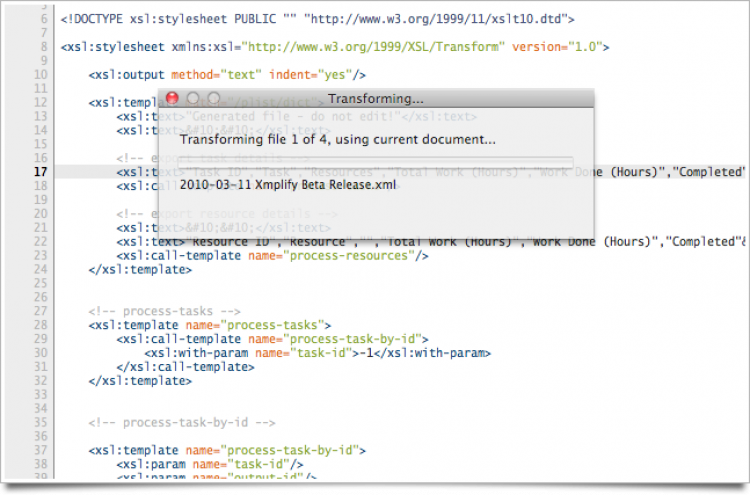Screen dimensions: 750x495
Task: Click the minimize button of Transforming dialog
Action: coord(193,99)
